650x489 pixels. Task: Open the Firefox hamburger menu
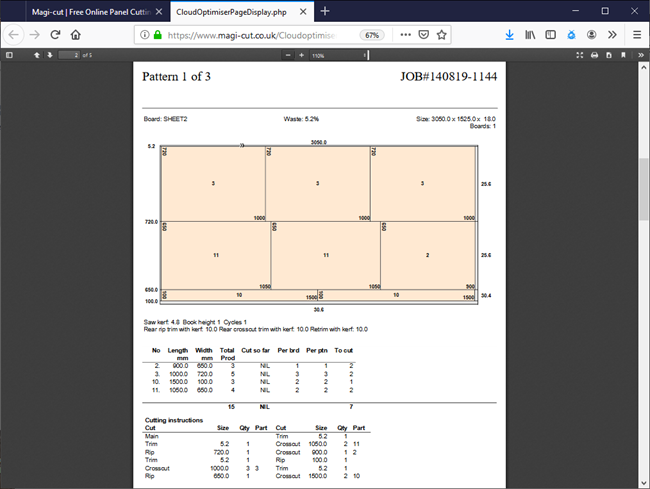[x=636, y=34]
